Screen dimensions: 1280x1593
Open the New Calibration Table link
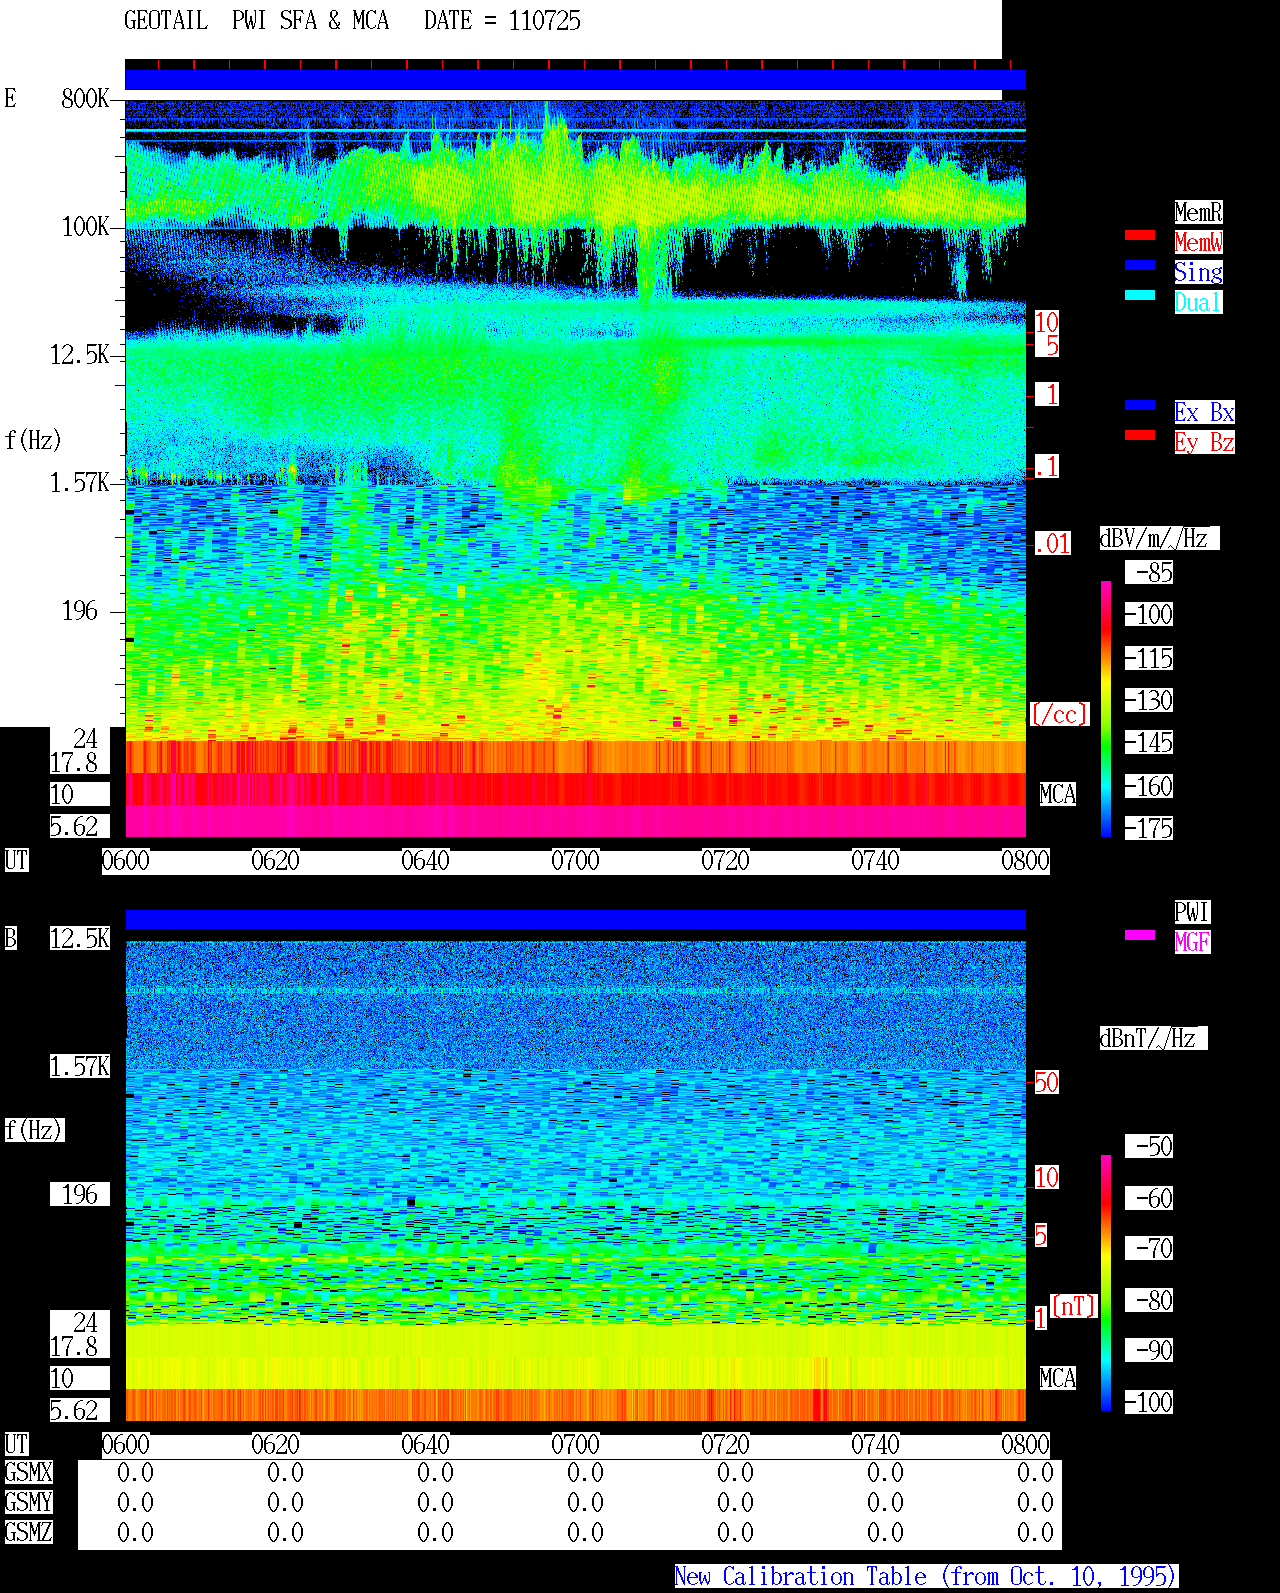click(x=926, y=1577)
